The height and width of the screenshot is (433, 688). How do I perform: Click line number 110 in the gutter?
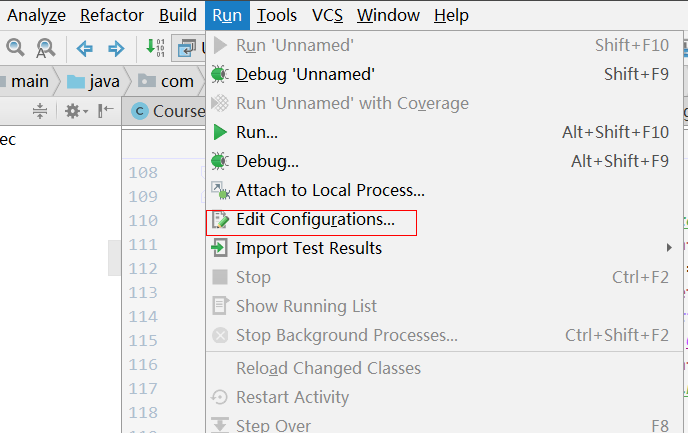[144, 220]
